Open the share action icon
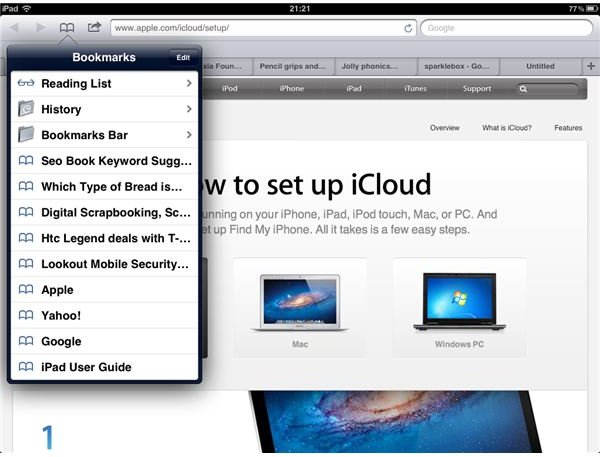600x457 pixels. click(x=94, y=27)
